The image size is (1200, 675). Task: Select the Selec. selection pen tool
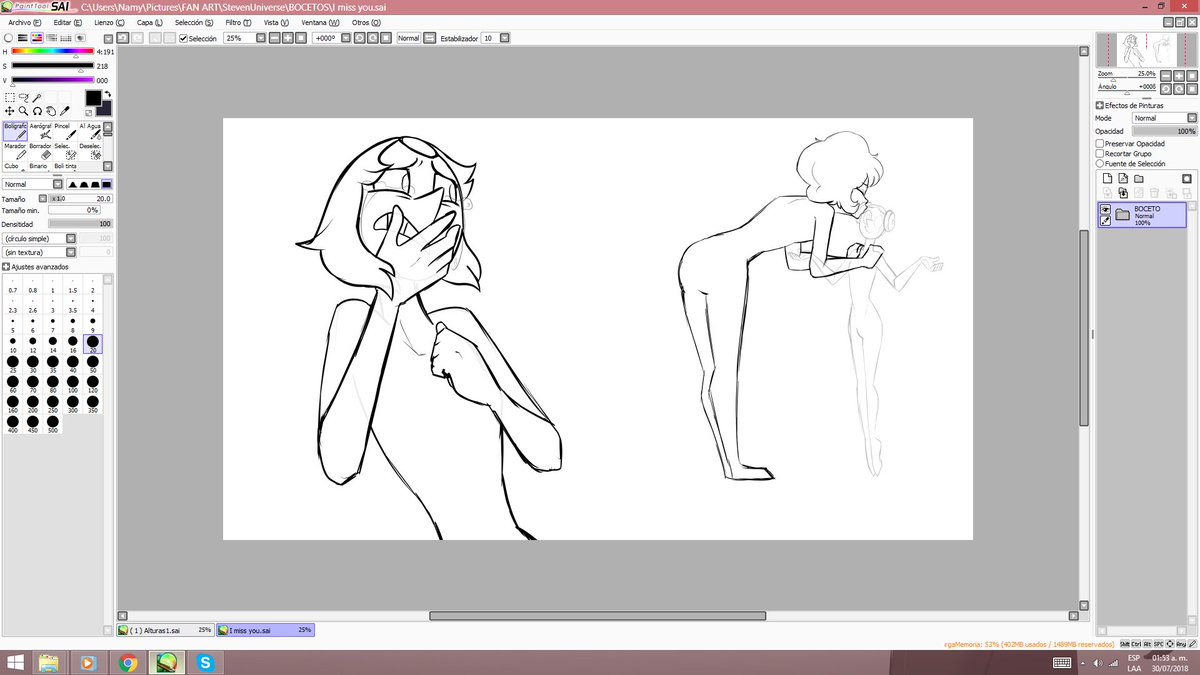pyautogui.click(x=65, y=152)
